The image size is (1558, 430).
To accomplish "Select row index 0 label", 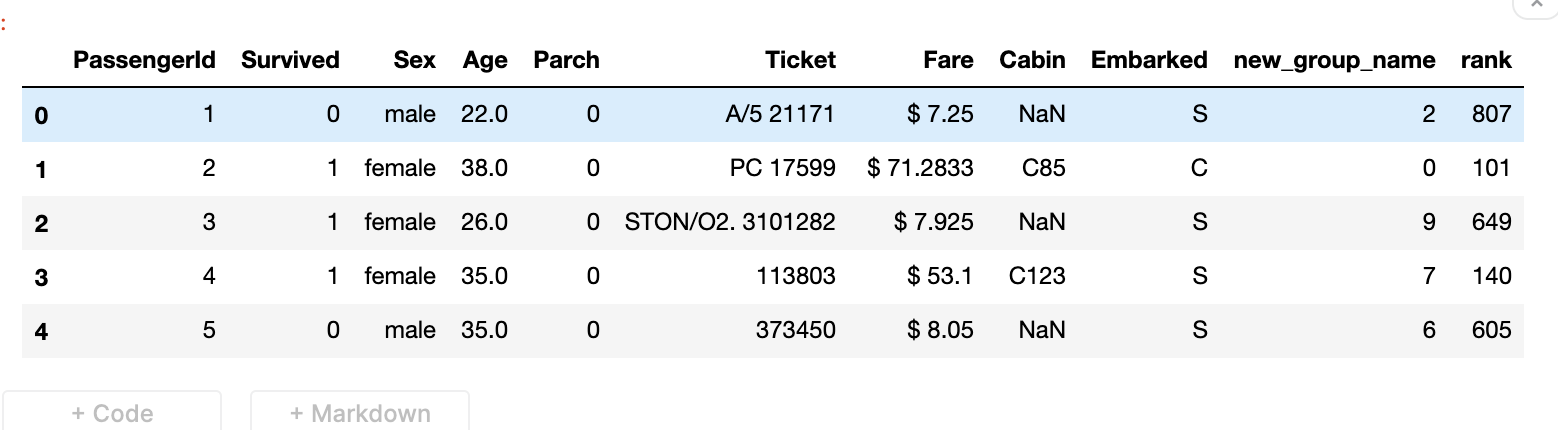I will (x=41, y=115).
